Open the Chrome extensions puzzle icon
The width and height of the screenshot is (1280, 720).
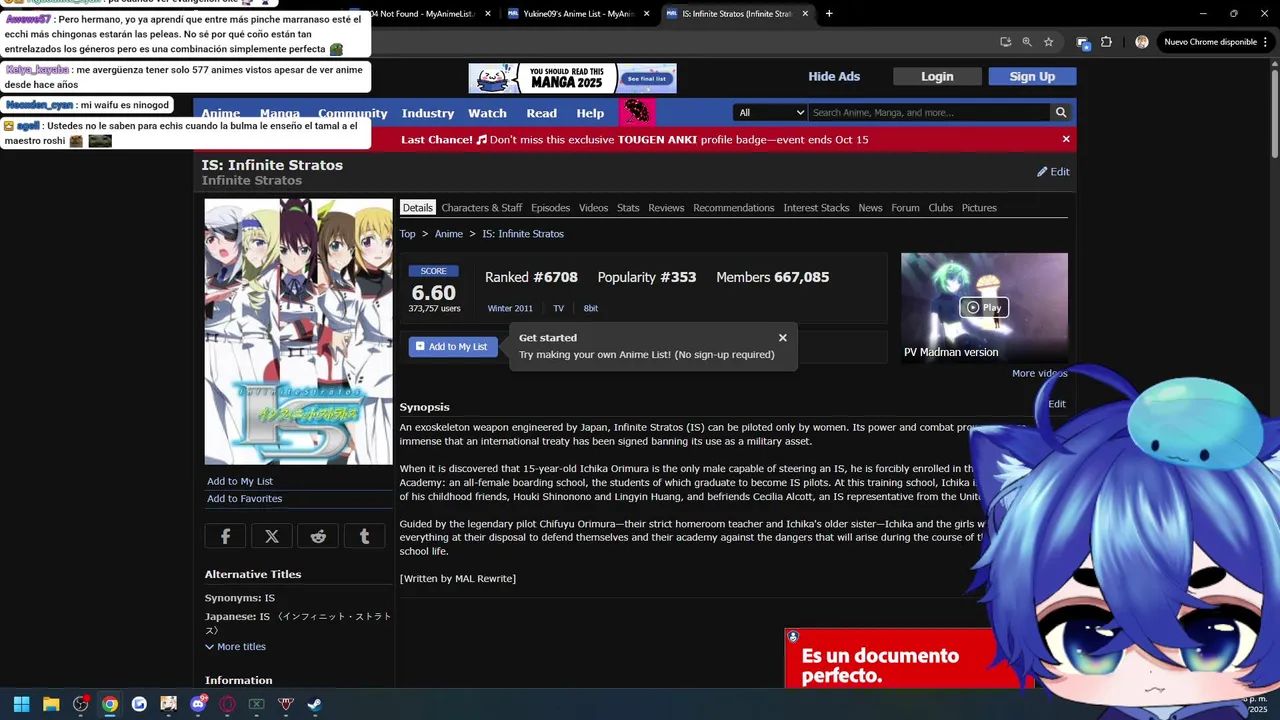pos(1106,42)
